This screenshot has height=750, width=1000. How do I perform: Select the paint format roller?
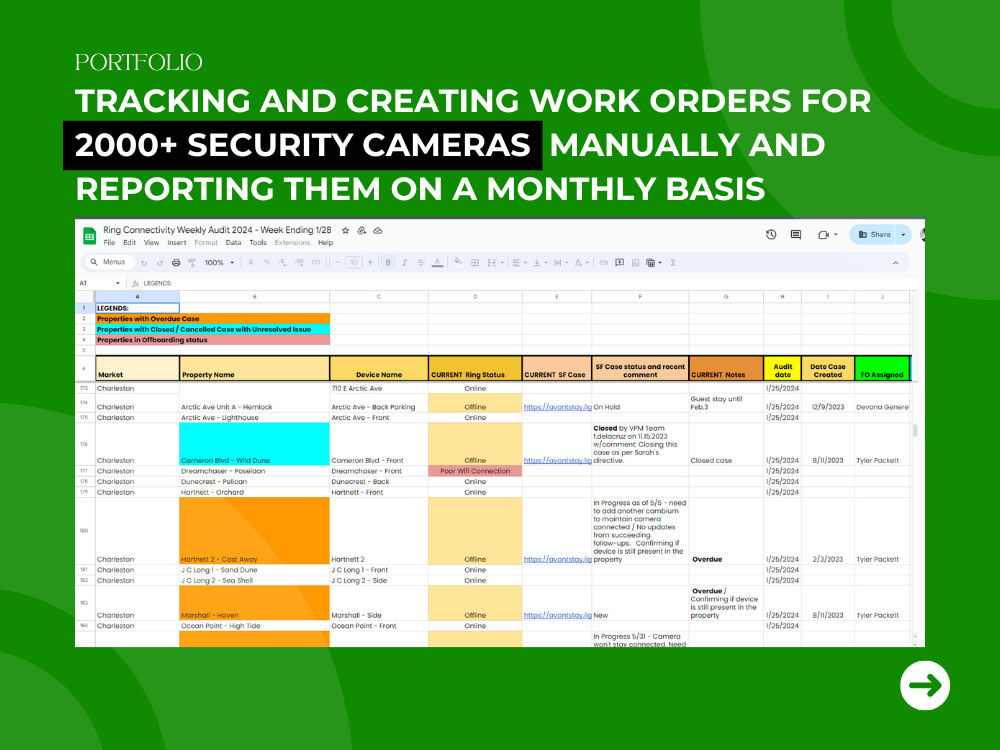192,263
